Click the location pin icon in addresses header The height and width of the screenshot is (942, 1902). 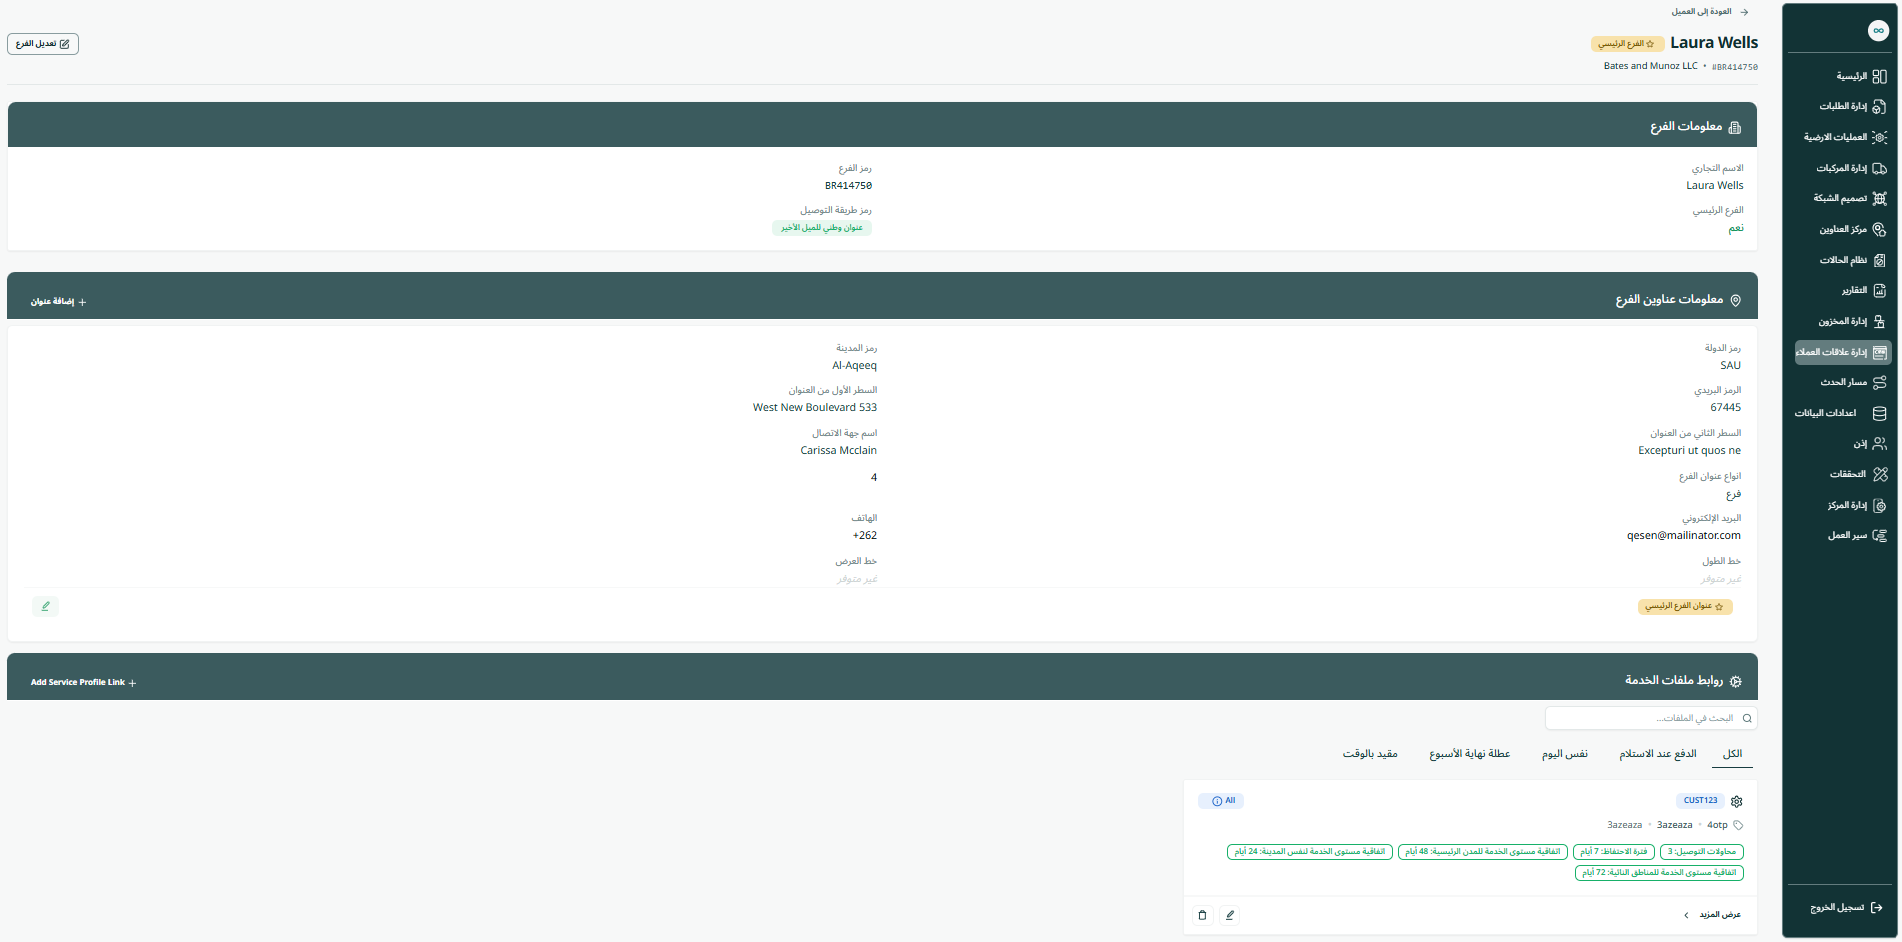pos(1736,300)
